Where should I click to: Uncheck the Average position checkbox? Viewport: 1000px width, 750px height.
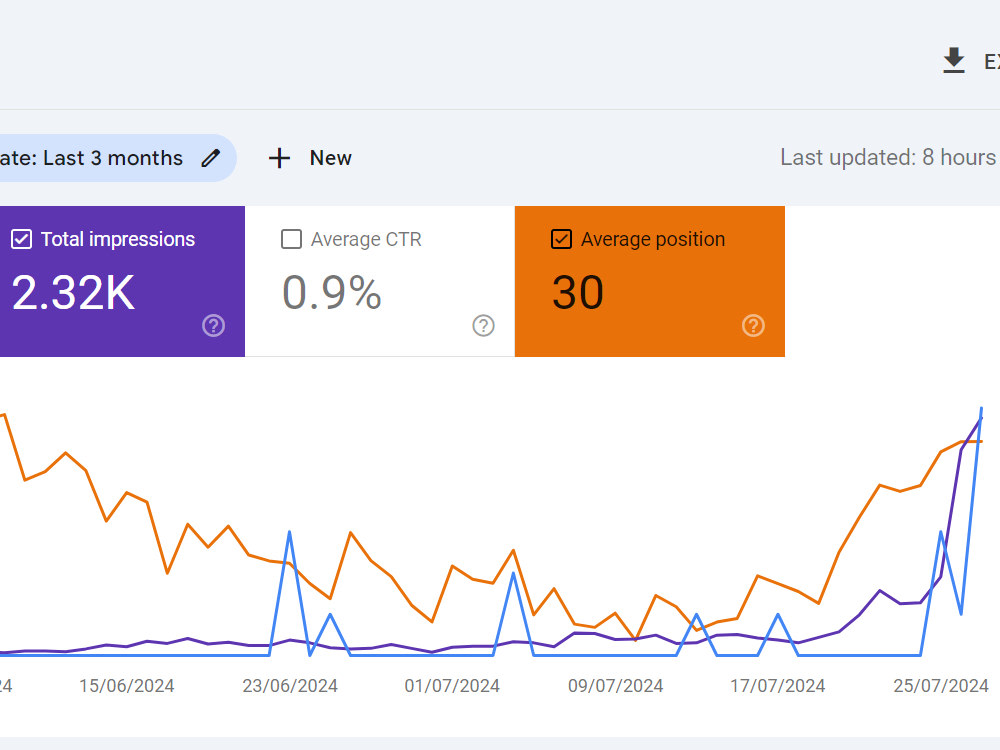pos(561,239)
